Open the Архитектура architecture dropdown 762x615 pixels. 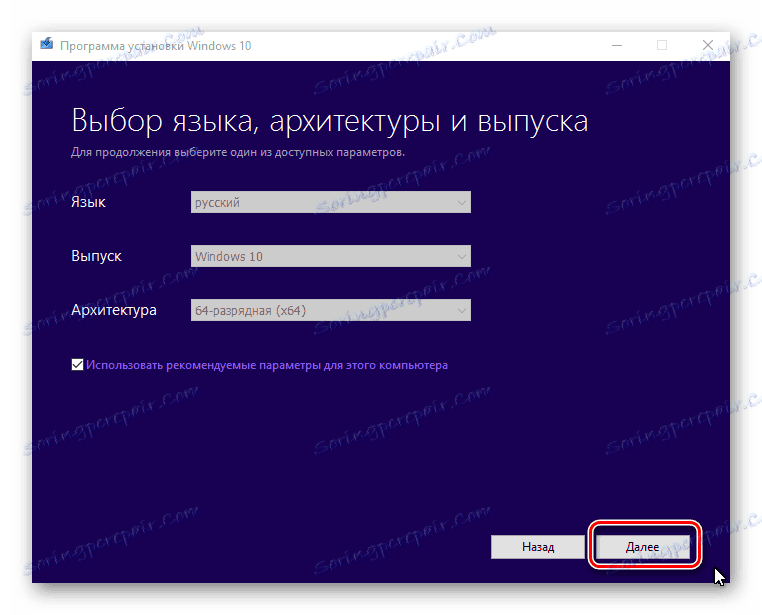tap(330, 310)
